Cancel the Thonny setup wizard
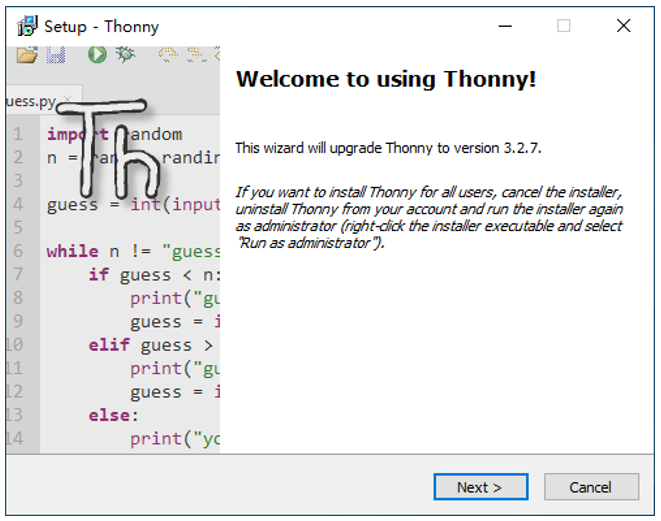 [x=591, y=487]
